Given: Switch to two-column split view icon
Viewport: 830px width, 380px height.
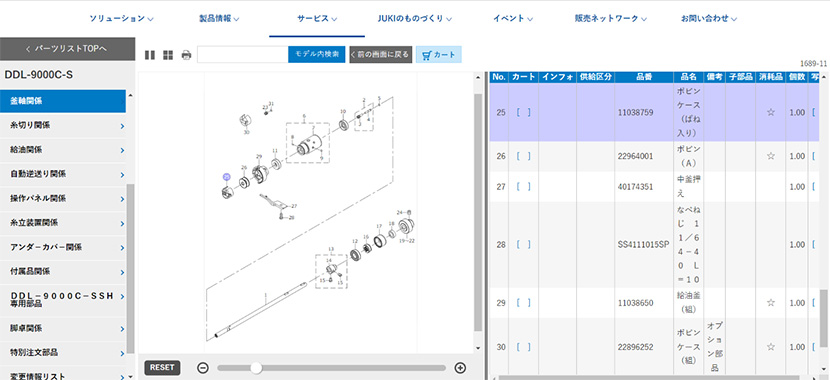Looking at the screenshot, I should click(150, 55).
